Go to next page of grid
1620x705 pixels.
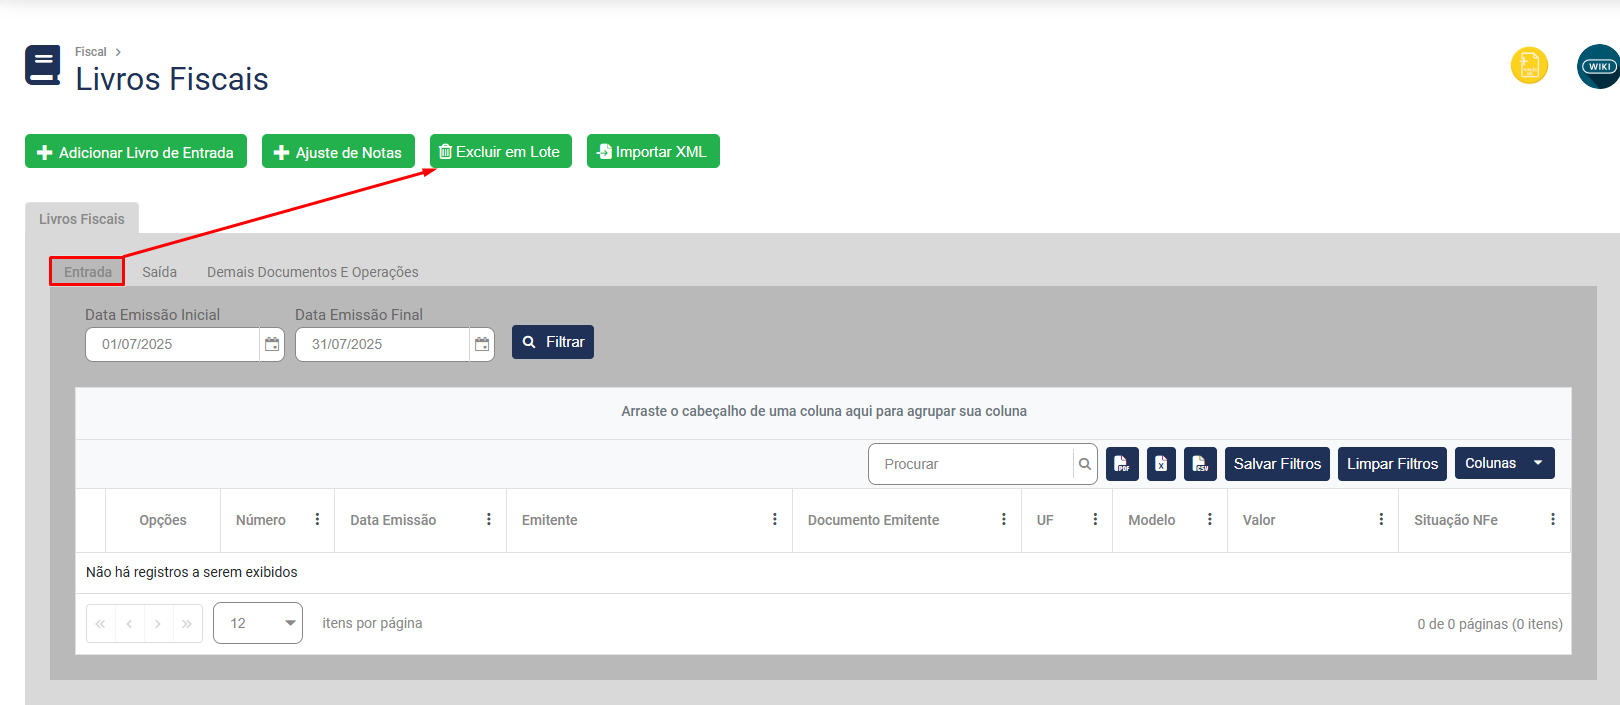(x=158, y=623)
